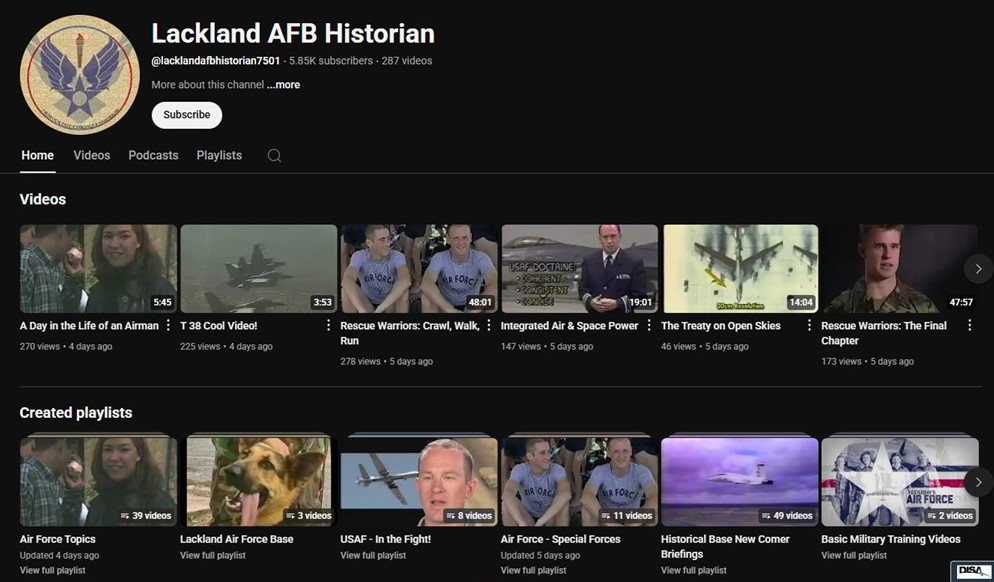Open 'Integrated Air & Space Power' title link
The image size is (994, 582).
tap(569, 326)
